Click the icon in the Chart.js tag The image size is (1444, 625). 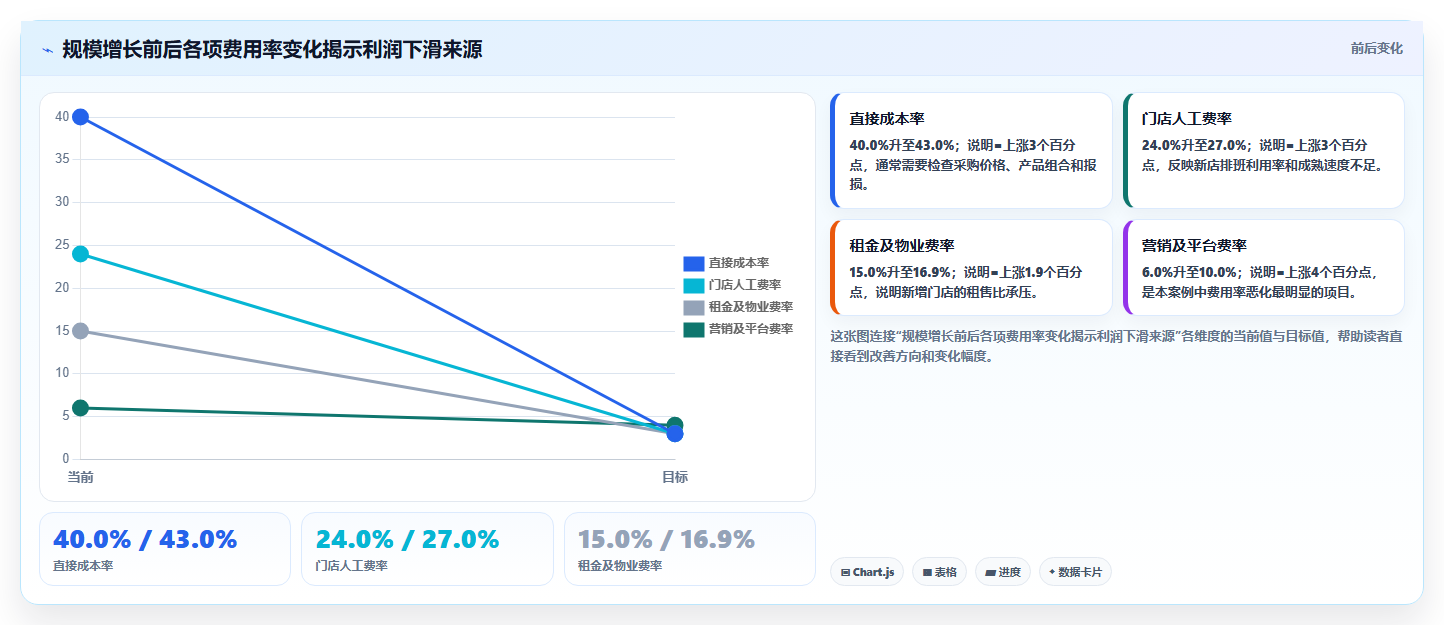(x=846, y=573)
